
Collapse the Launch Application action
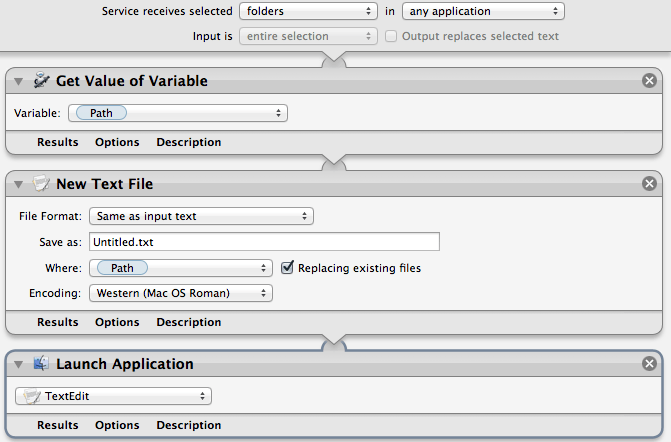(x=17, y=364)
